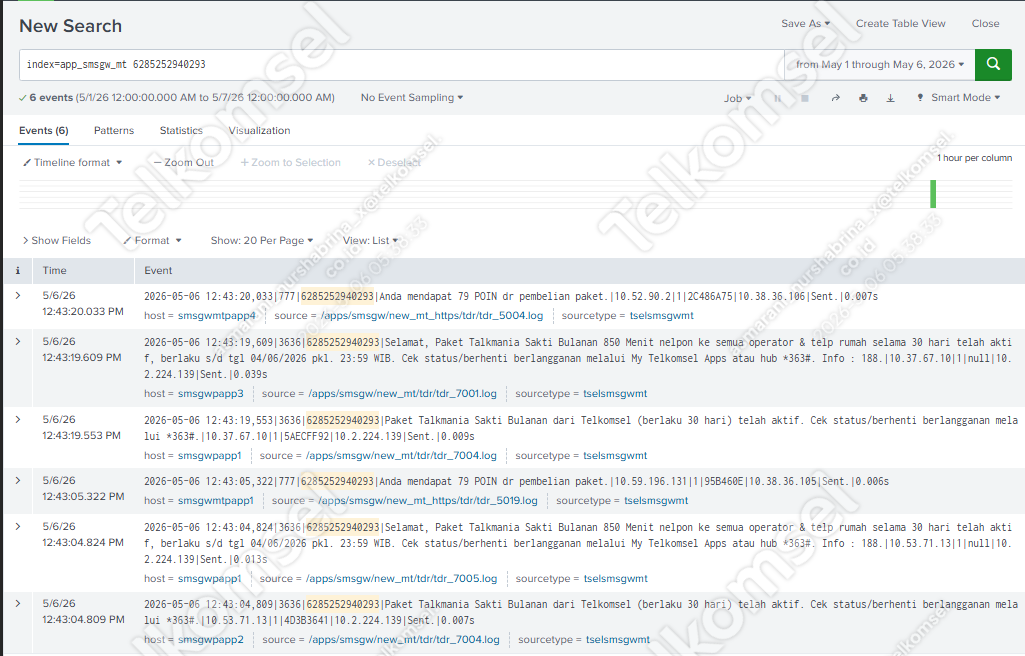Open the Job menu
This screenshot has height=656, width=1025.
coord(737,98)
